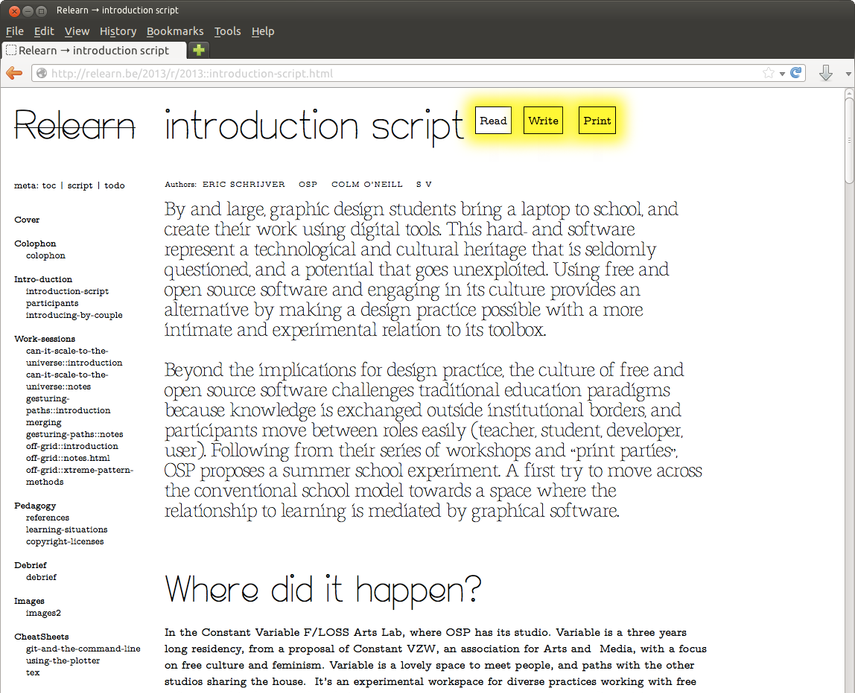Open the Tools menu
This screenshot has height=693, width=855.
click(x=228, y=31)
